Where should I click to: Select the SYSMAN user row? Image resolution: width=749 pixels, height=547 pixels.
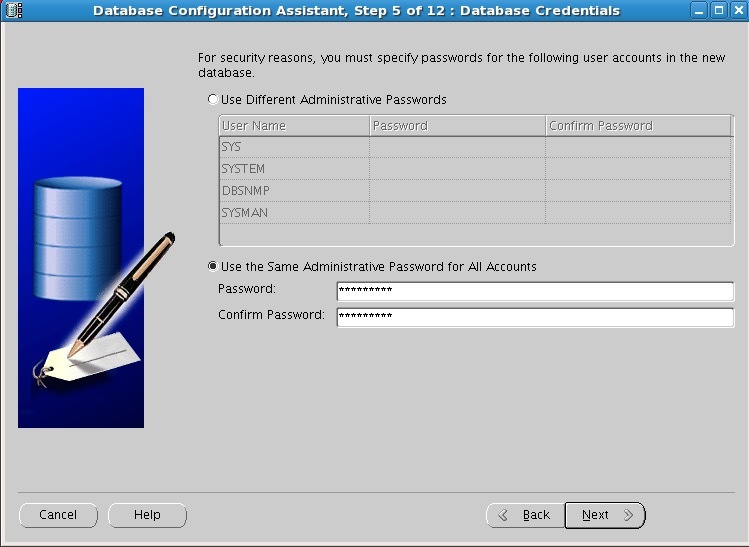click(x=475, y=213)
